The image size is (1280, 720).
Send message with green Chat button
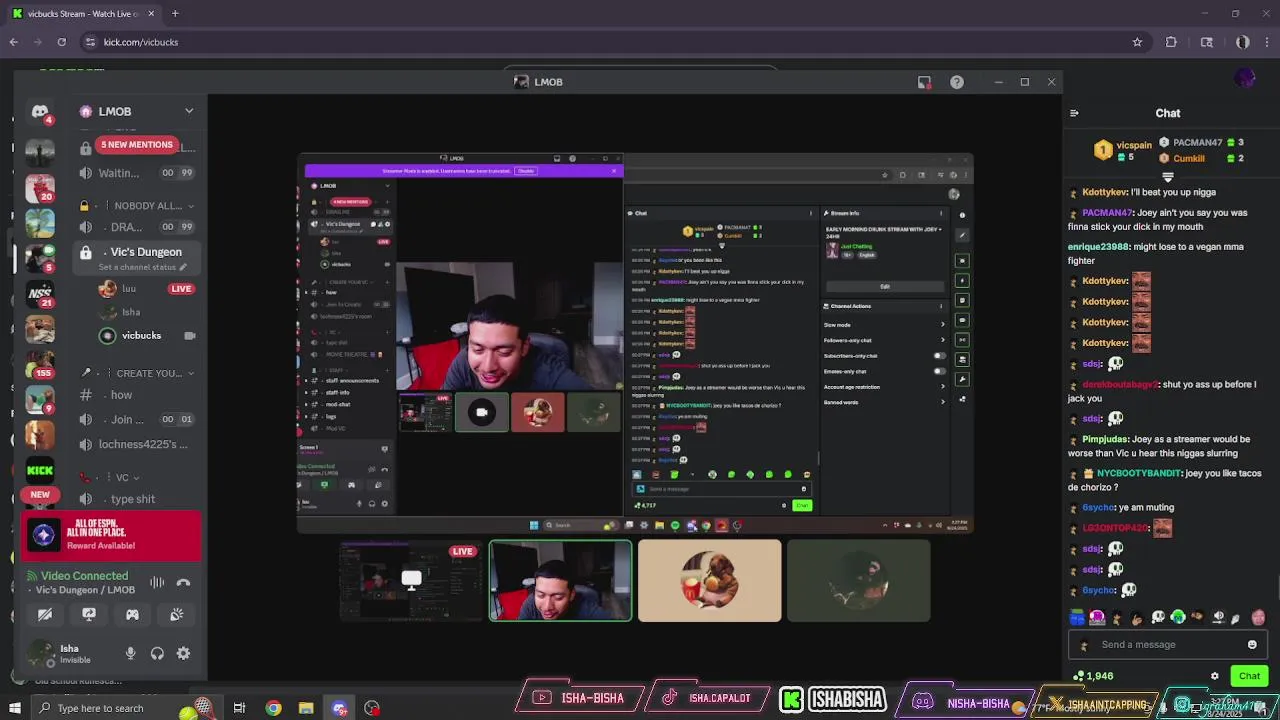1249,676
